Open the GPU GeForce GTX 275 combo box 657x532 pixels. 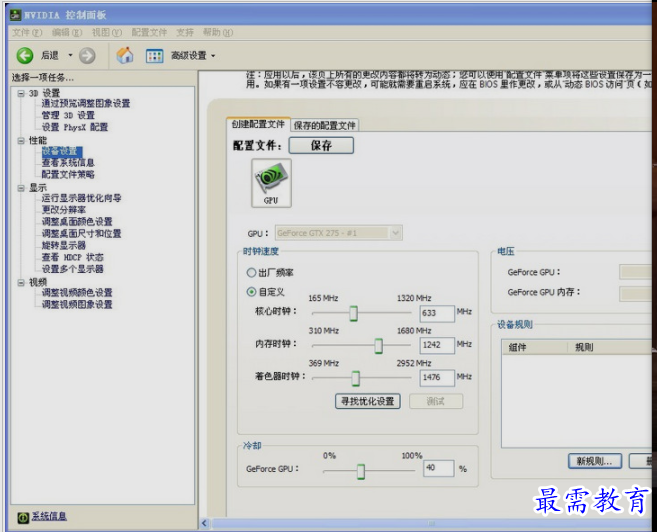[339, 233]
